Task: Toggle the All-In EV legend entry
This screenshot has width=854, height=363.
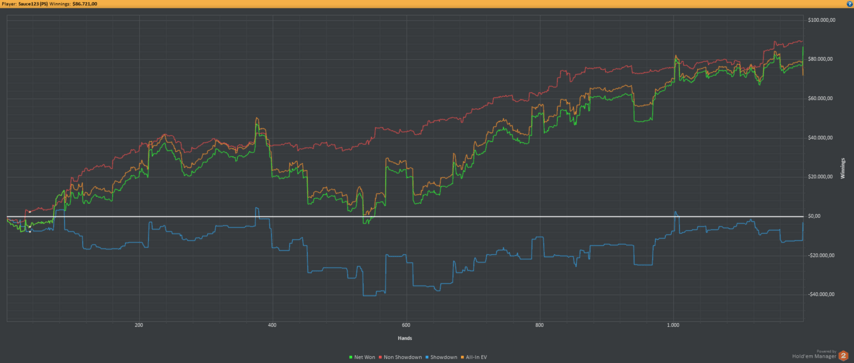Action: (473, 357)
